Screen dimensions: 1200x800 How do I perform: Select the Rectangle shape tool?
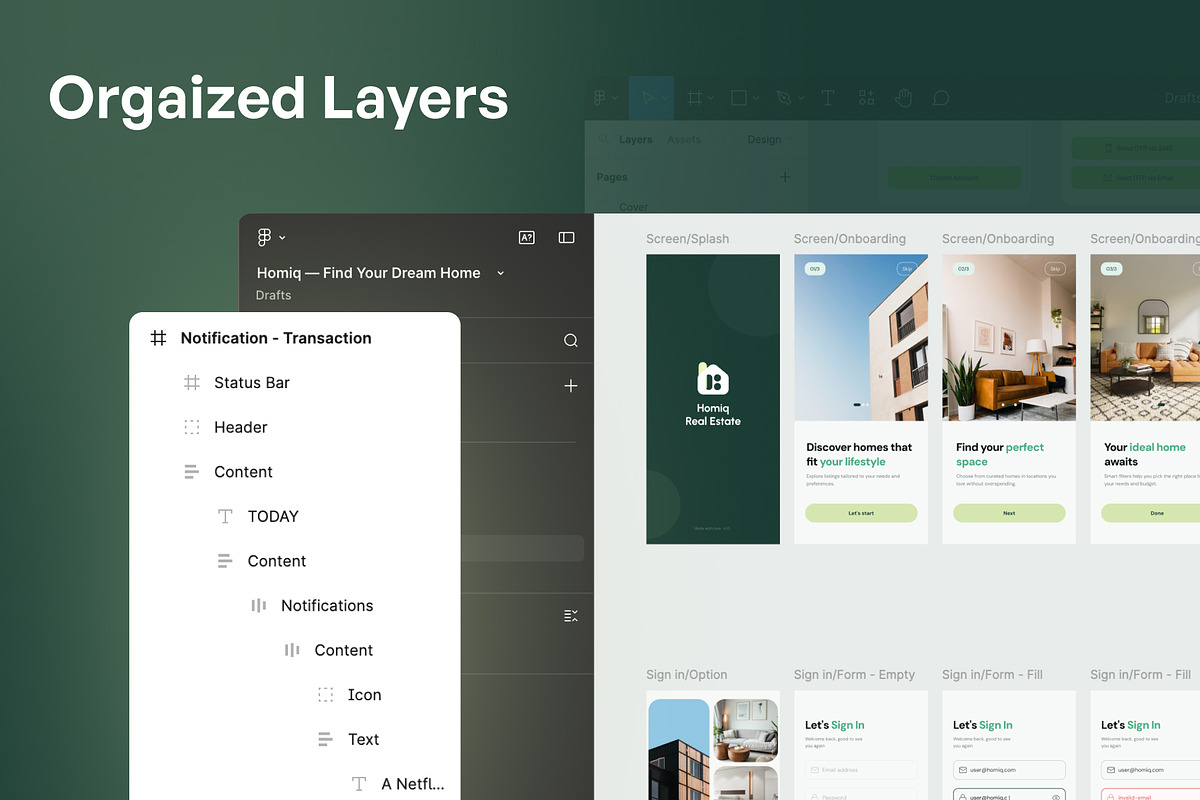coord(739,98)
